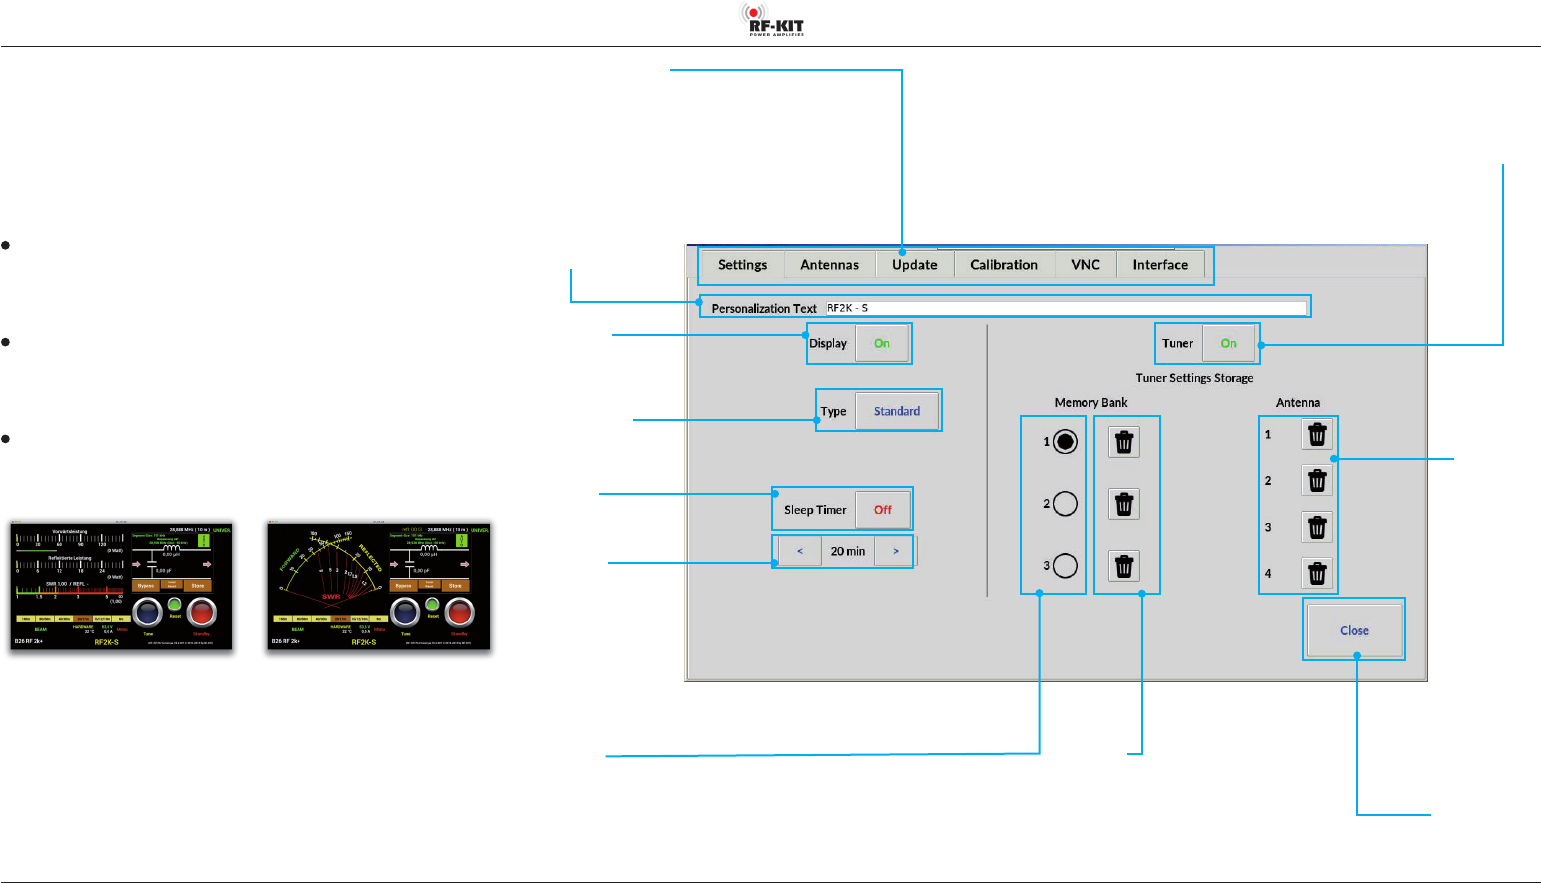This screenshot has width=1541, height=883.
Task: Clear Antenna 4 tuner storage trash icon
Action: [x=1317, y=574]
